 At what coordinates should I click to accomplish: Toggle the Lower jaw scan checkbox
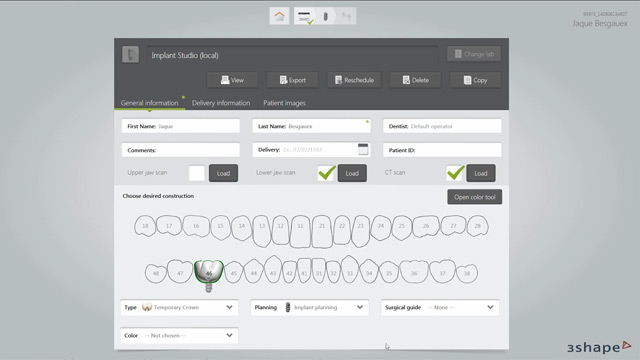point(327,173)
